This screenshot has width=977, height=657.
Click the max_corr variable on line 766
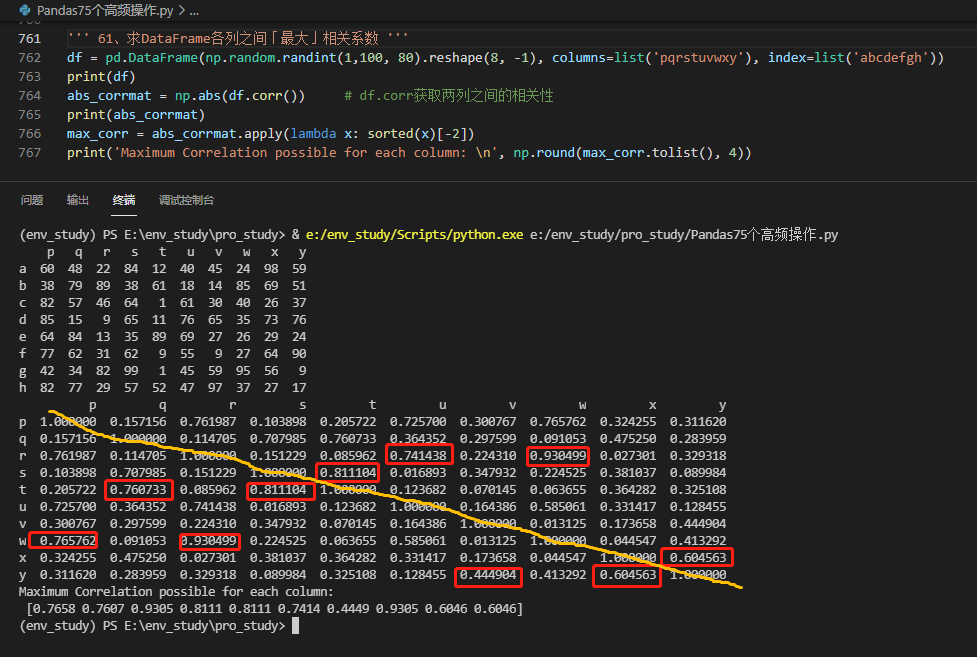97,134
